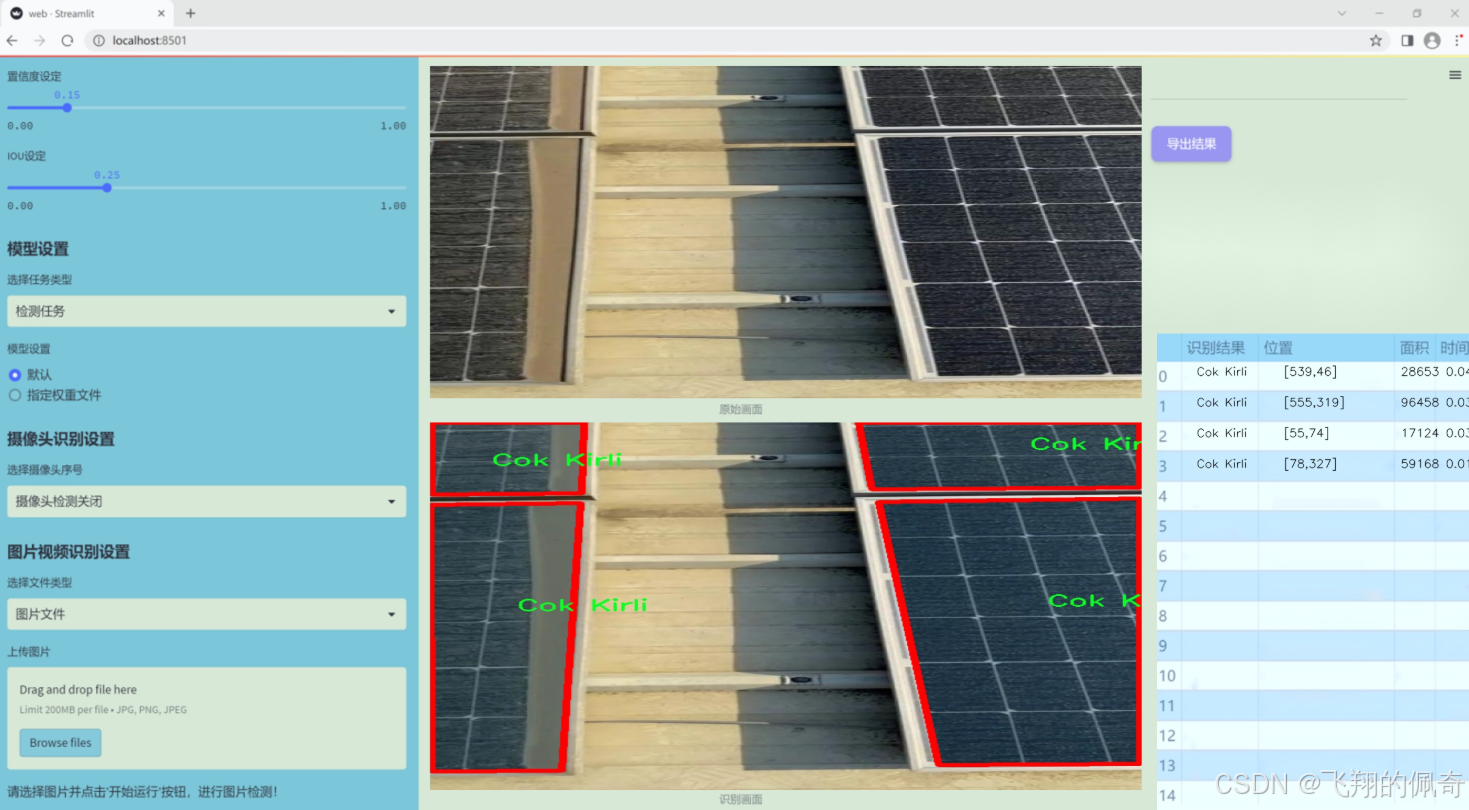Open a new browser tab
1469x810 pixels.
pos(190,13)
